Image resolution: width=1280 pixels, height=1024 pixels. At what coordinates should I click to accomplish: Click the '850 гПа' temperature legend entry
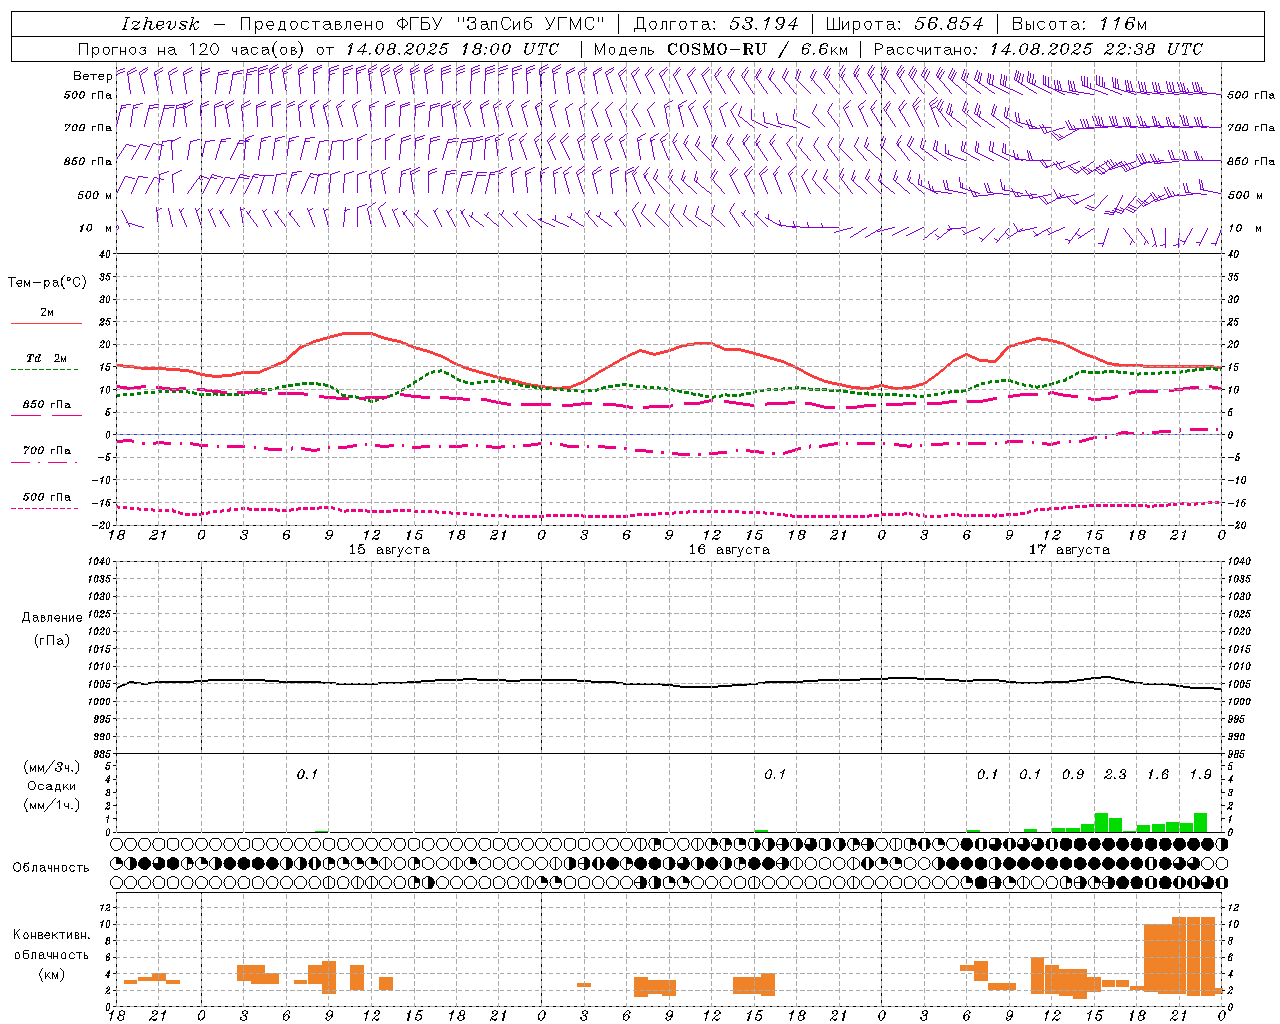(x=47, y=405)
